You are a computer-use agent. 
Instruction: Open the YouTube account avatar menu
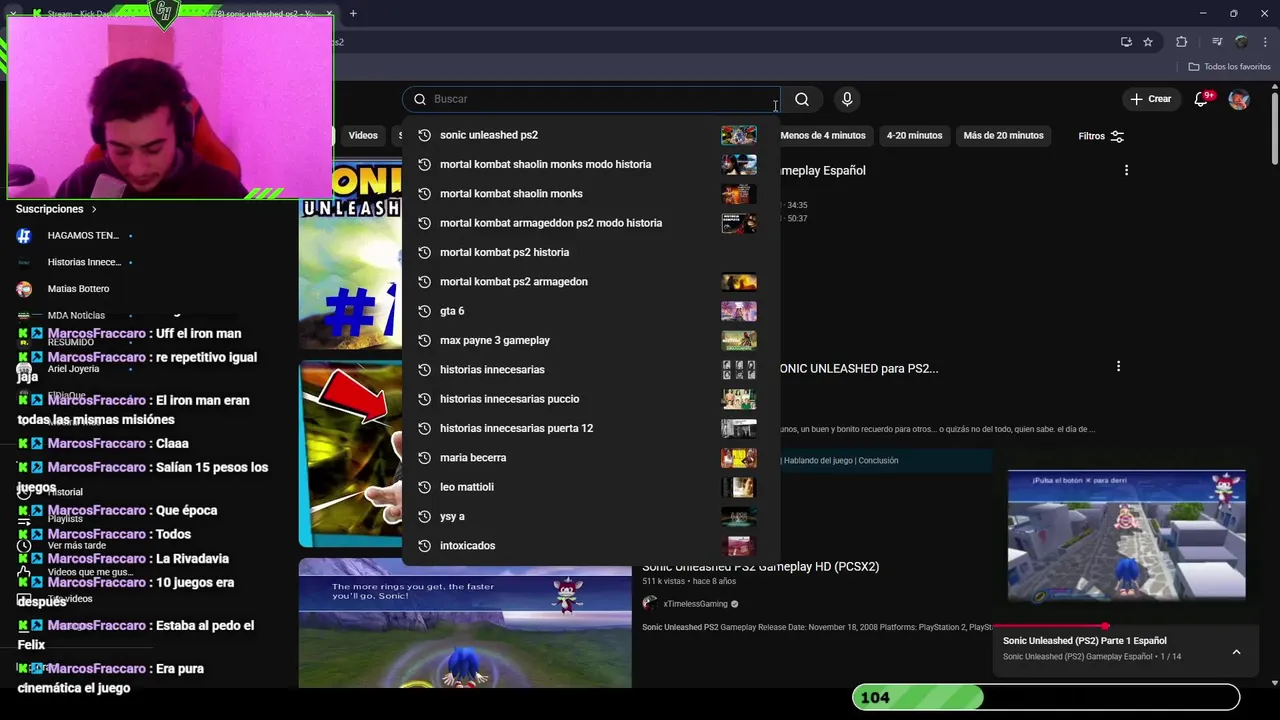pyautogui.click(x=1239, y=99)
